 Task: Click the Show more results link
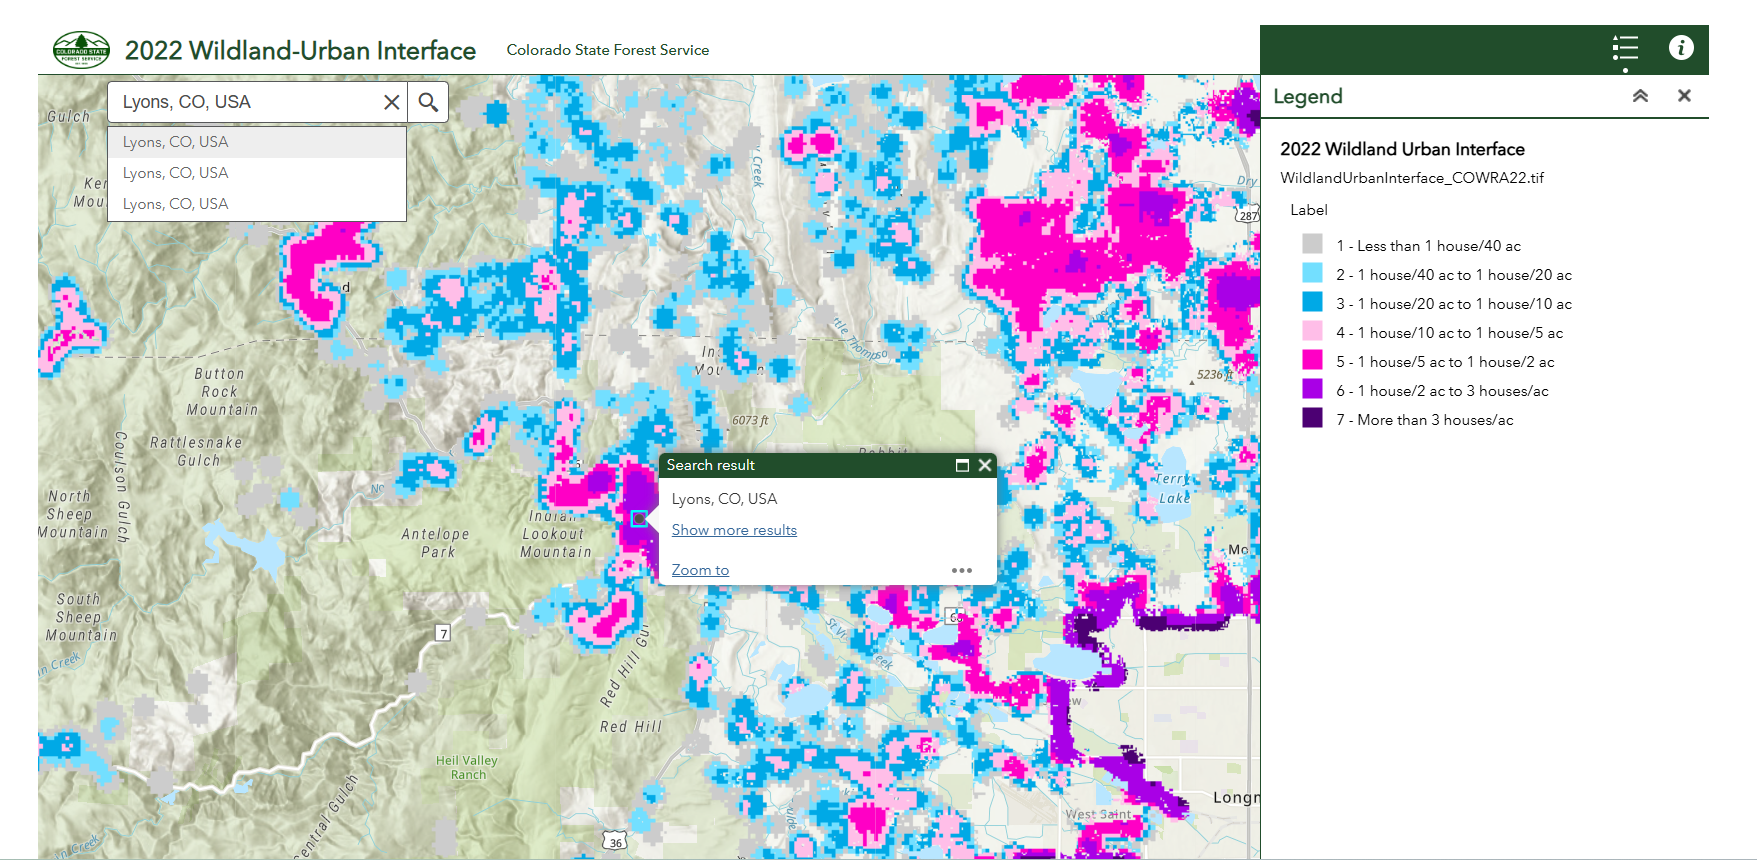(734, 530)
